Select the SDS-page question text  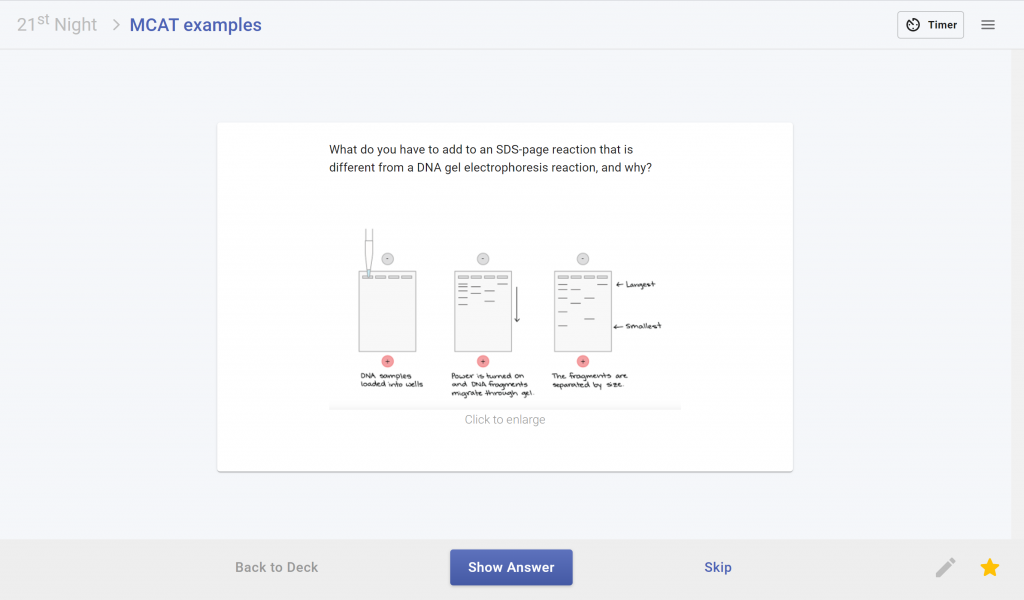click(490, 158)
